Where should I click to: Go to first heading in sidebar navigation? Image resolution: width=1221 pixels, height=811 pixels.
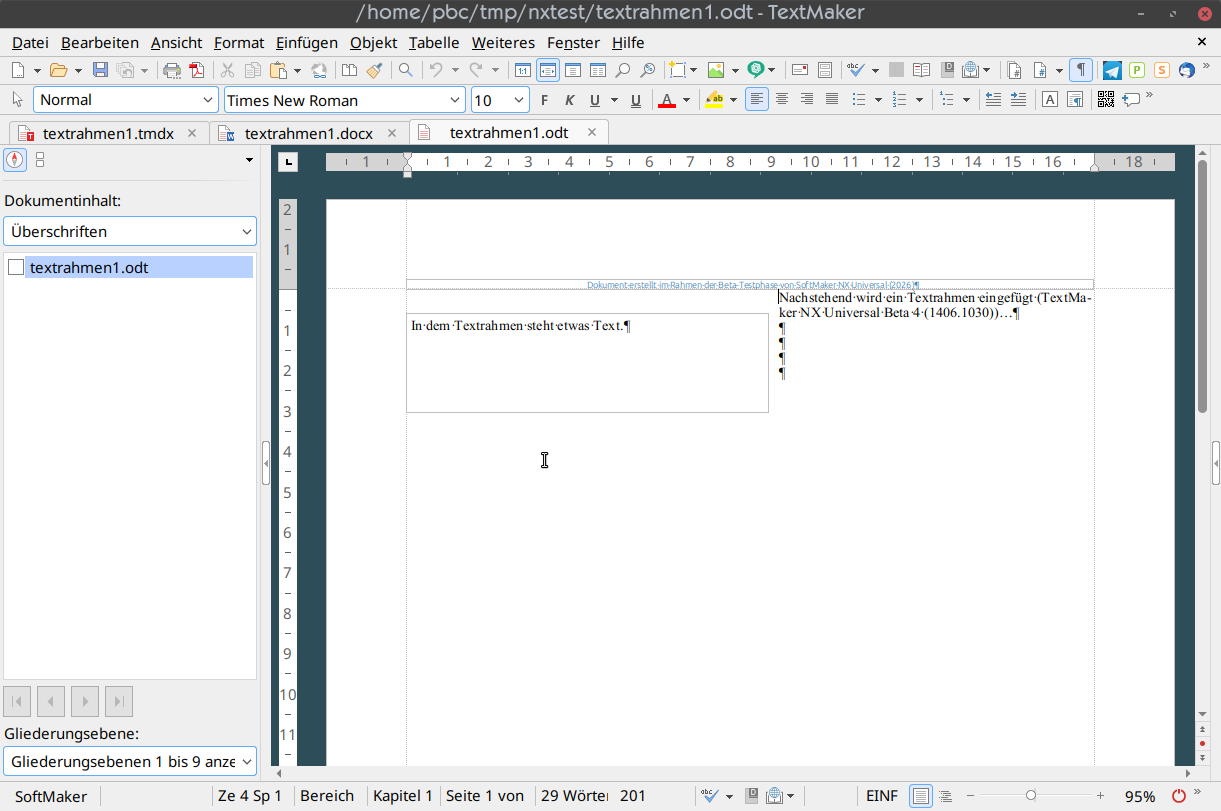click(17, 701)
